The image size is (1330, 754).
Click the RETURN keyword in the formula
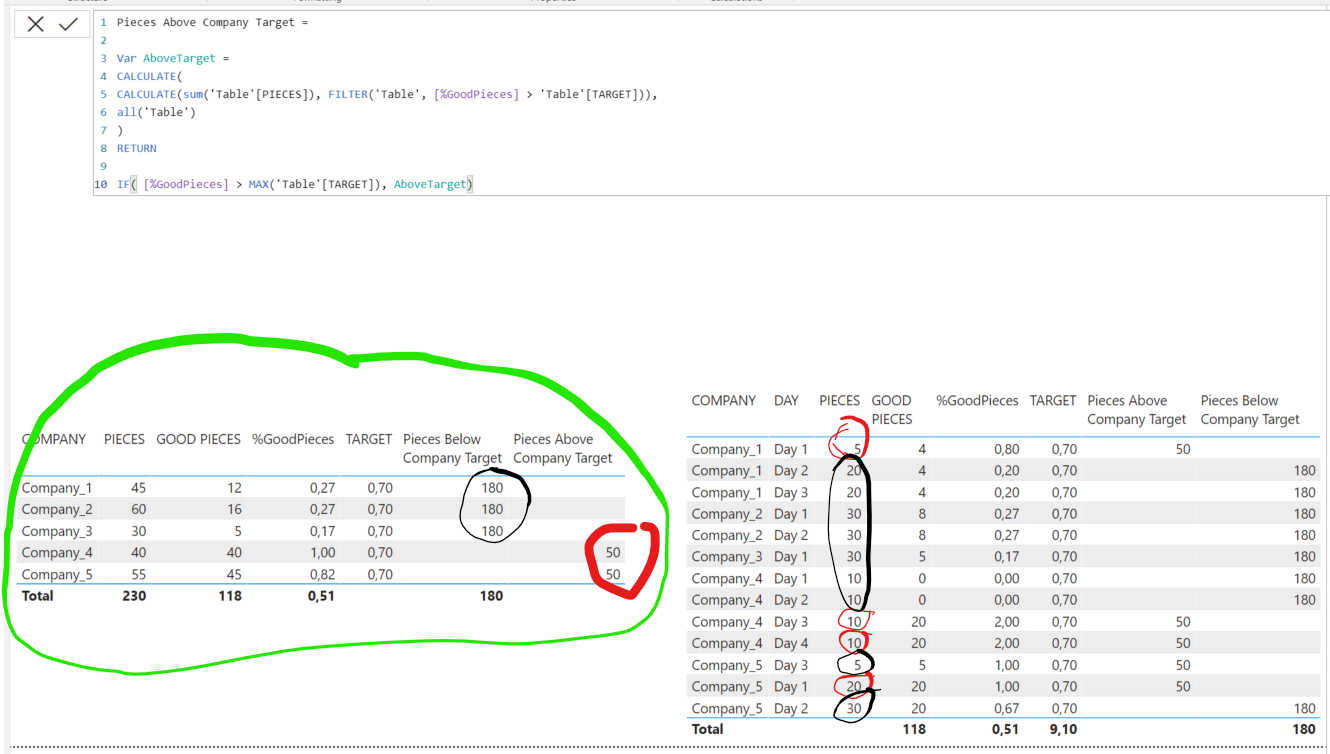coord(137,148)
